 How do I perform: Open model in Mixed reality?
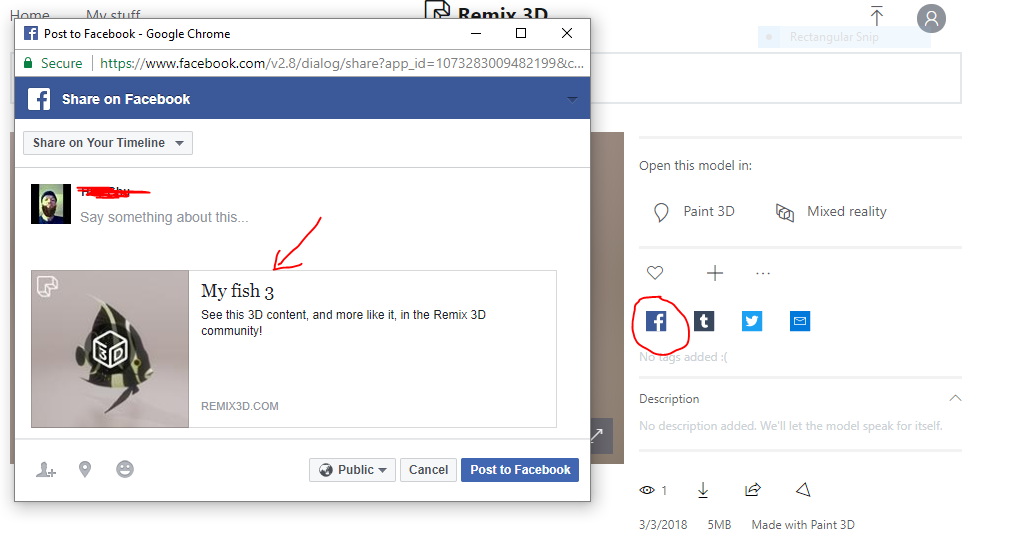click(x=831, y=212)
